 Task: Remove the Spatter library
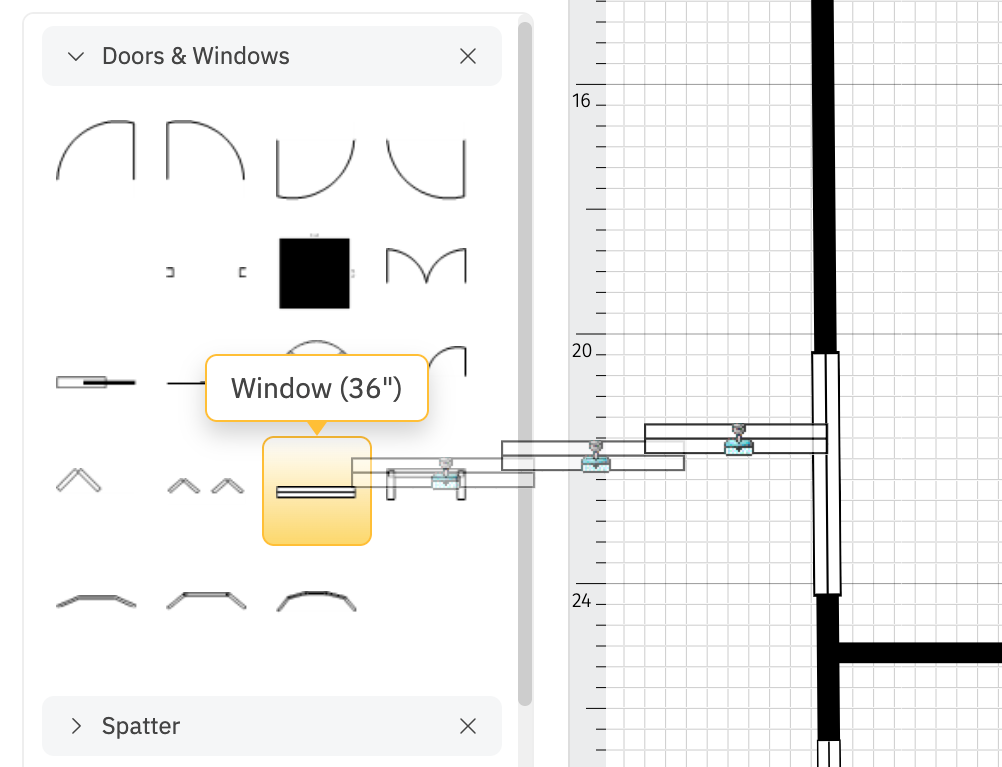[468, 726]
